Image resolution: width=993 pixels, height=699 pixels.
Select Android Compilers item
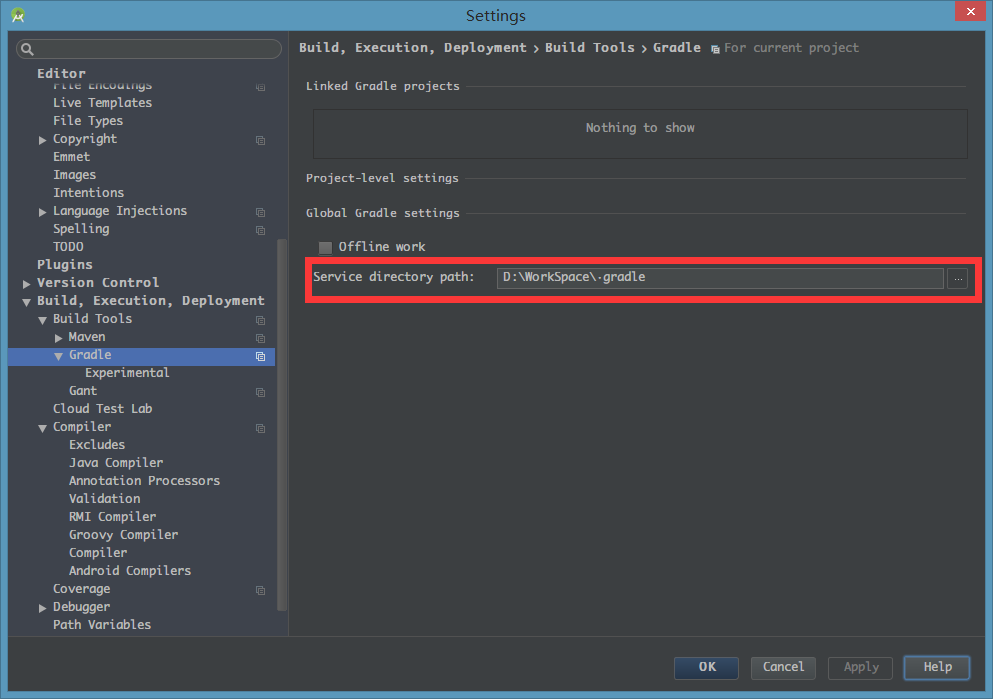pyautogui.click(x=130, y=571)
